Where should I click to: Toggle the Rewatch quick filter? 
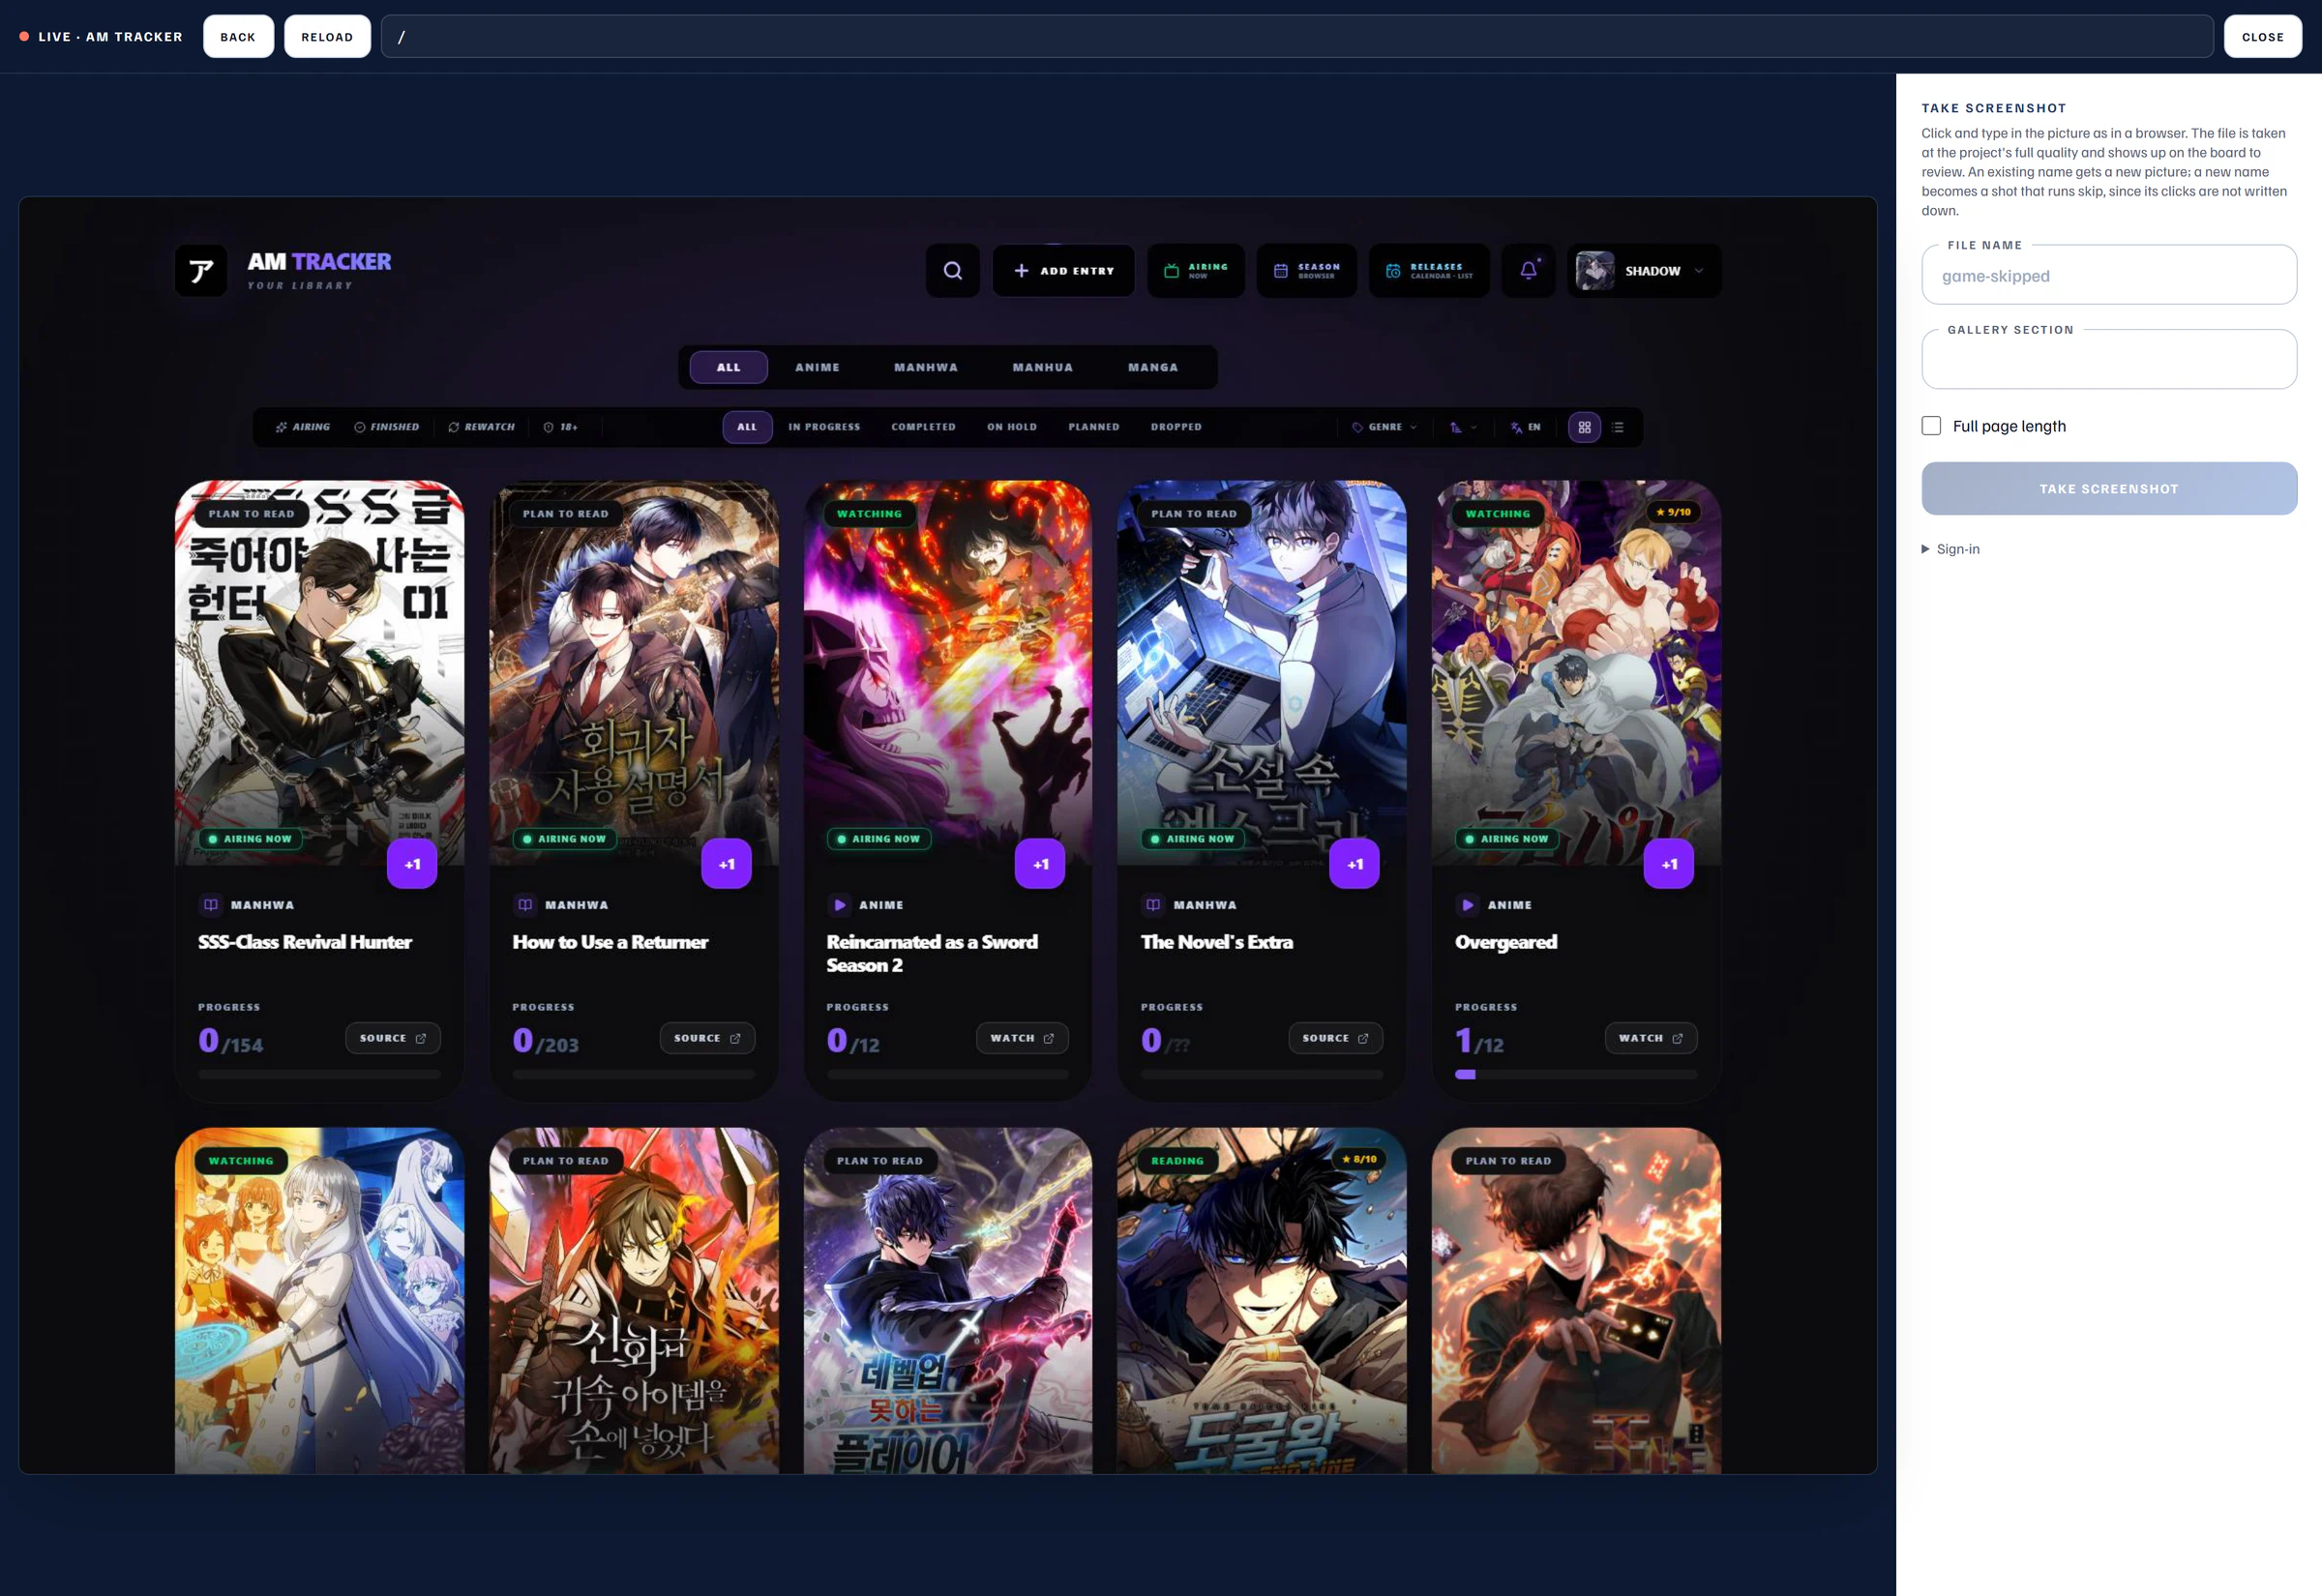pos(481,427)
